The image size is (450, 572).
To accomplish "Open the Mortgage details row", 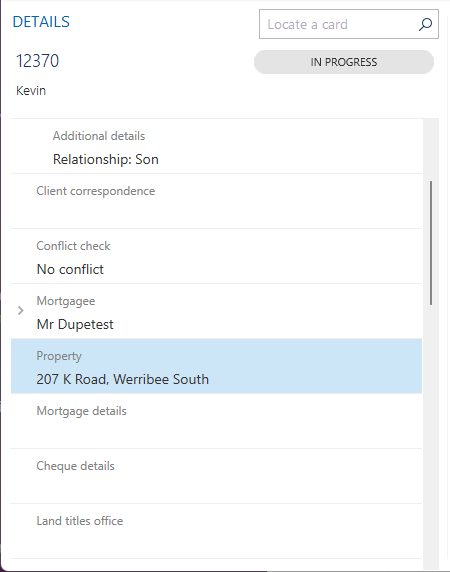I will tap(216, 421).
